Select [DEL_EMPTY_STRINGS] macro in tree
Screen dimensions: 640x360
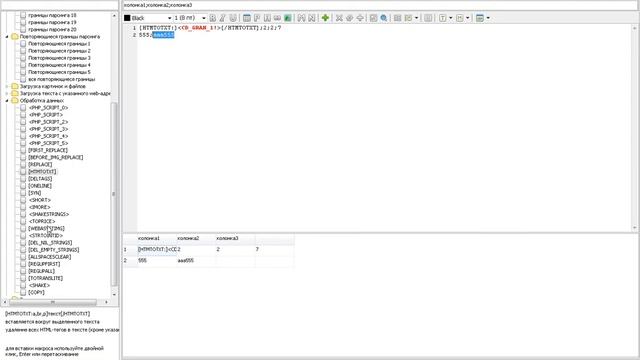(53, 250)
